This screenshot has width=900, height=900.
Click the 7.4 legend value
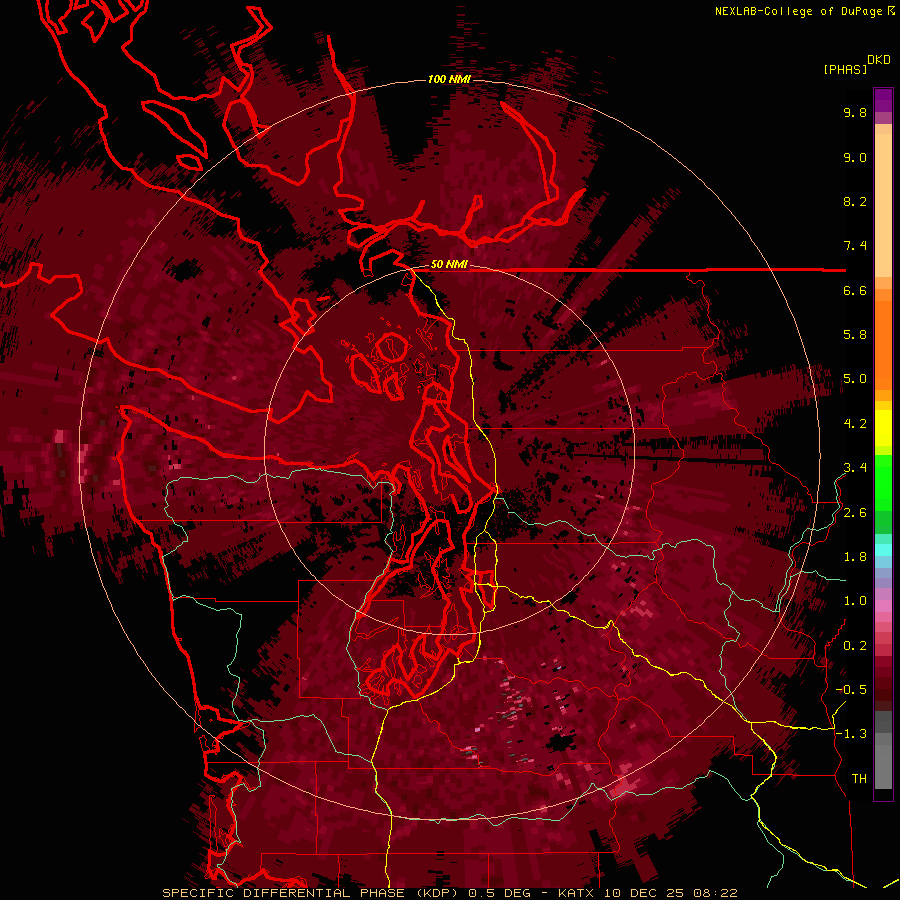point(855,246)
